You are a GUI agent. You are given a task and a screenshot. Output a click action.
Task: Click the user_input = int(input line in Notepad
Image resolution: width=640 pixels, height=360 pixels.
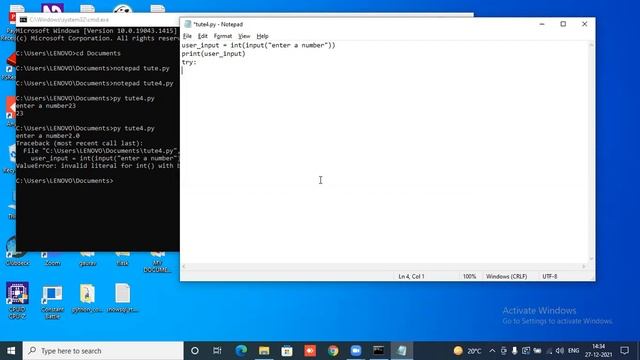point(258,45)
